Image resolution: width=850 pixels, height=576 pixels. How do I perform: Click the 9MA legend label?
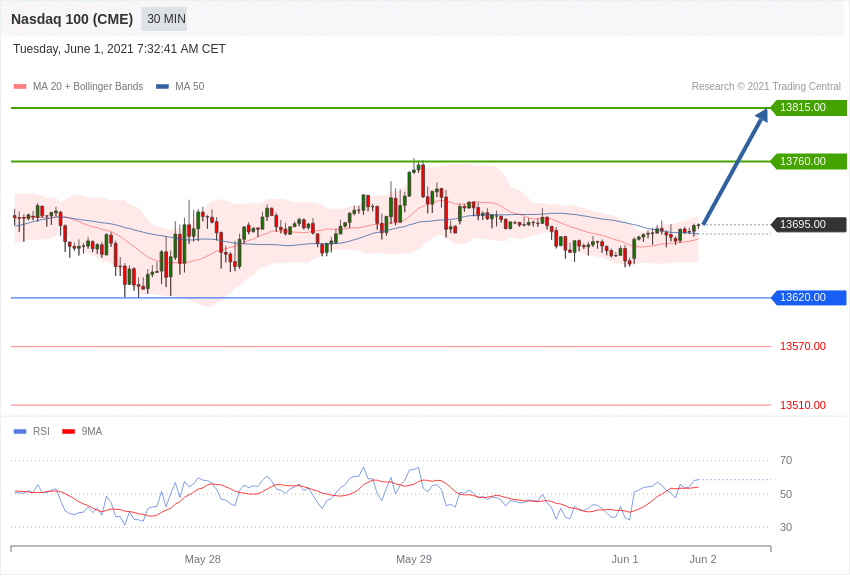[92, 431]
